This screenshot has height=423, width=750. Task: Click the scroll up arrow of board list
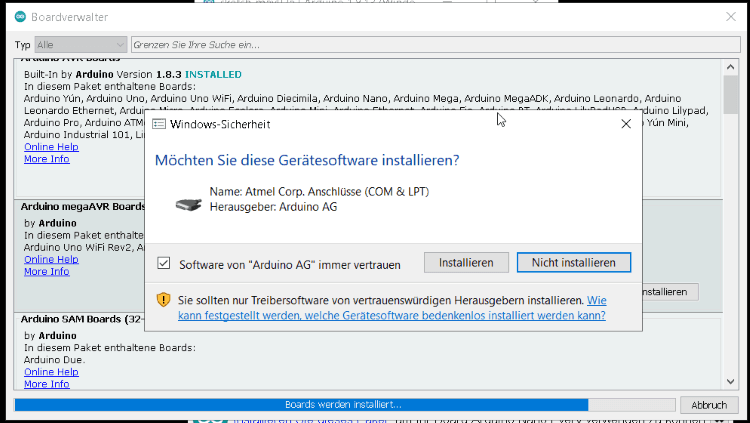tap(730, 67)
